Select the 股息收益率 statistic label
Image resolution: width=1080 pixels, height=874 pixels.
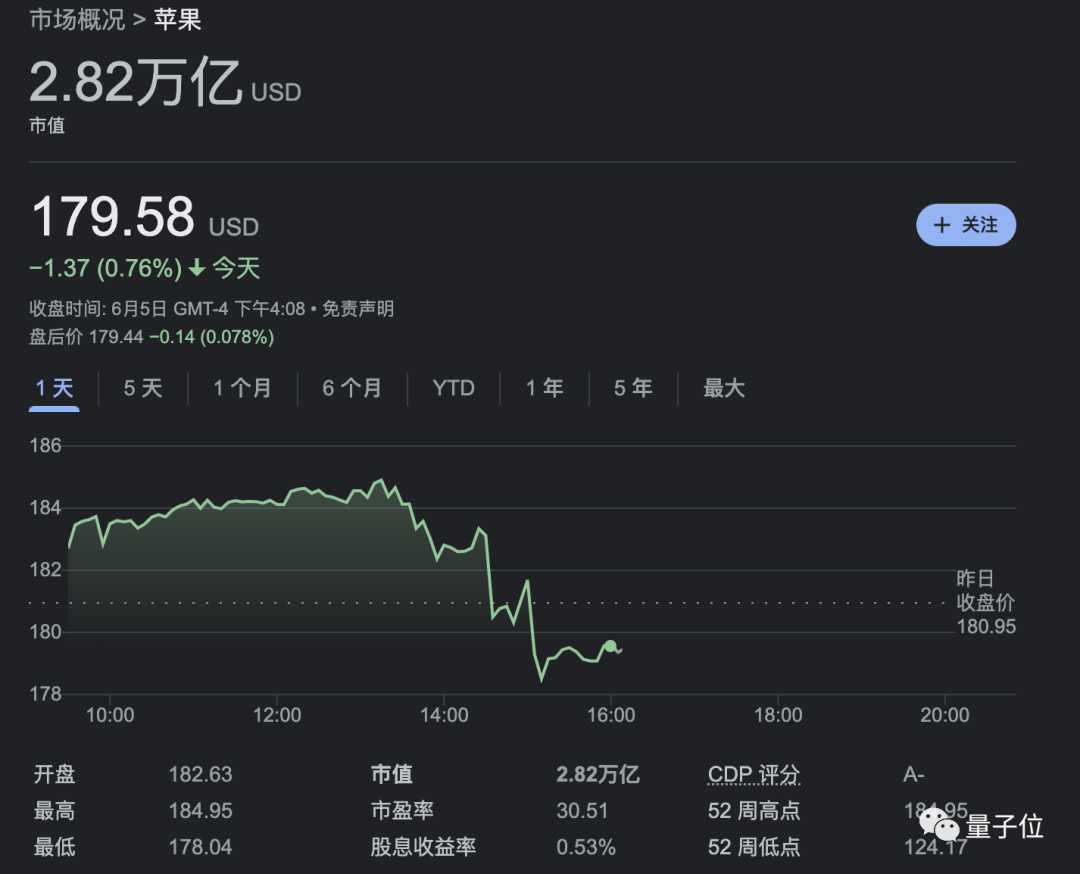pos(423,847)
